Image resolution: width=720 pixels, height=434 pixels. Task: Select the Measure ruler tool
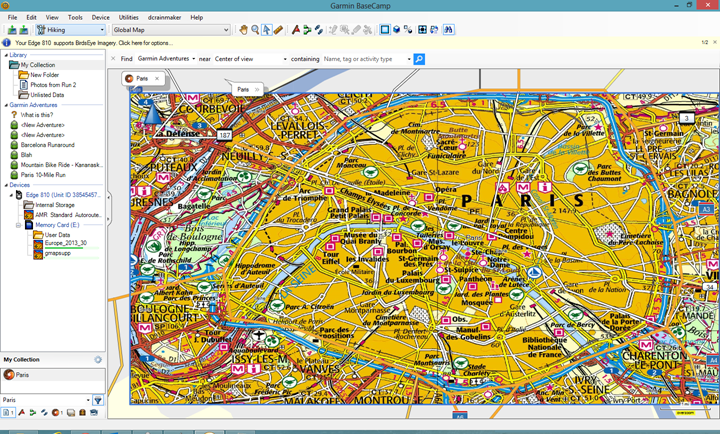(x=278, y=30)
